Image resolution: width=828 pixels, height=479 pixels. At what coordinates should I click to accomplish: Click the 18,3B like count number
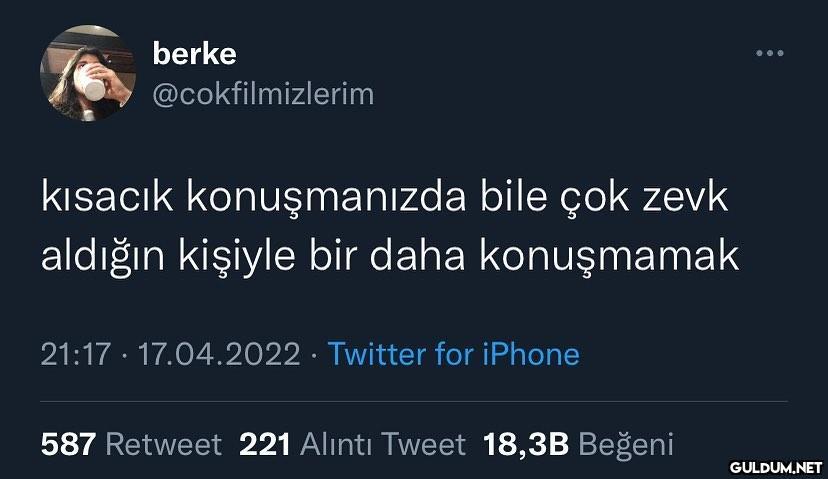(525, 444)
